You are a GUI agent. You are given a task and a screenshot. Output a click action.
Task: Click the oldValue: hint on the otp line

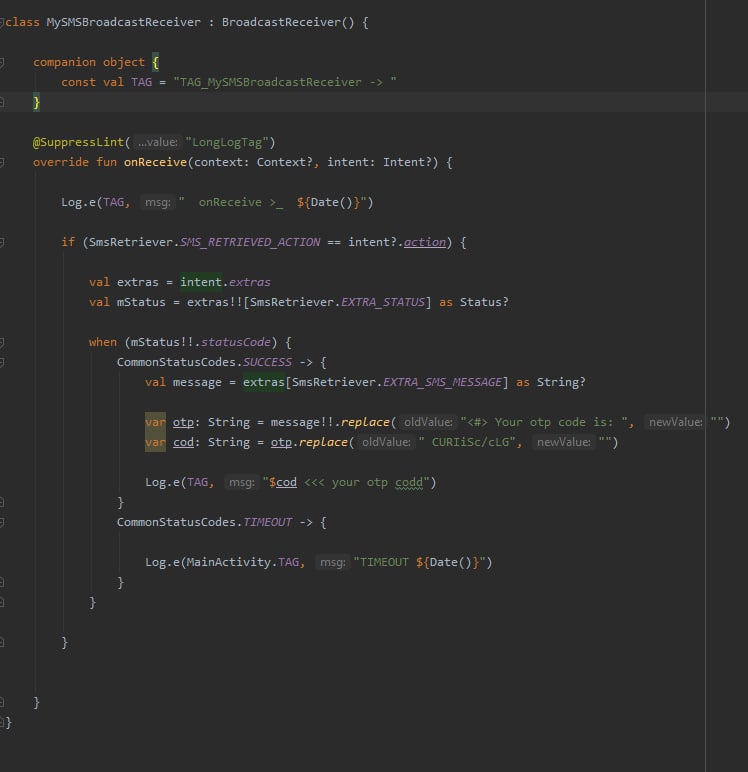pos(428,422)
